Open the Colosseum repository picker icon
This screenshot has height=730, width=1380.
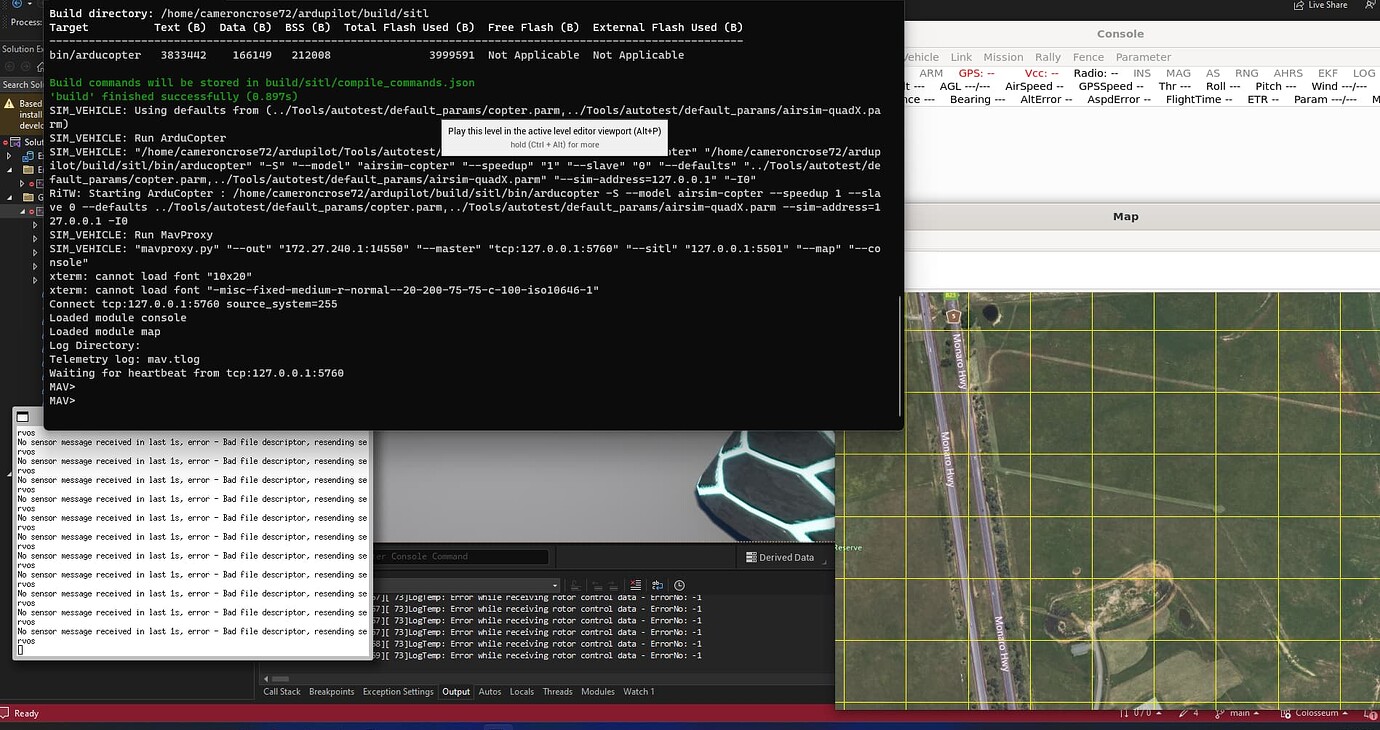click(x=1285, y=713)
